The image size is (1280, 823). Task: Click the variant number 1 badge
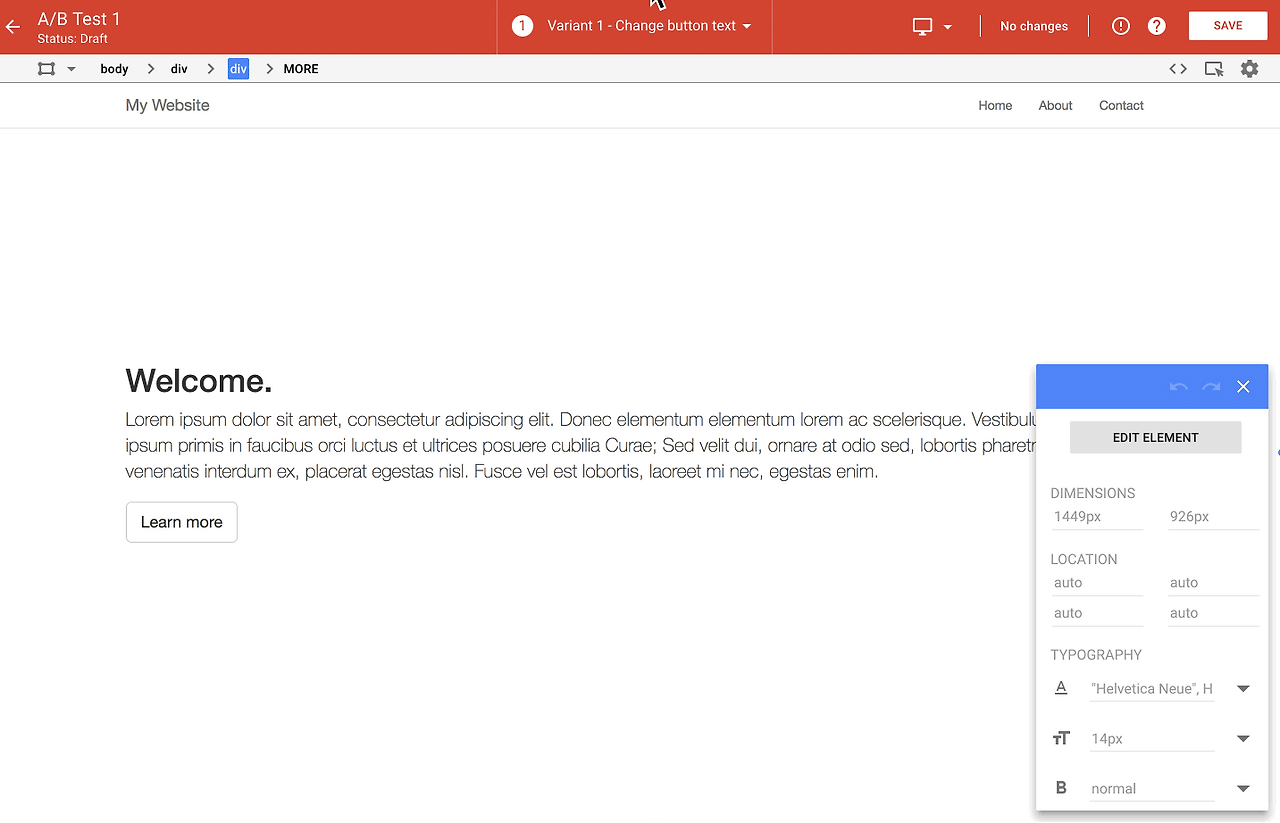pyautogui.click(x=522, y=26)
